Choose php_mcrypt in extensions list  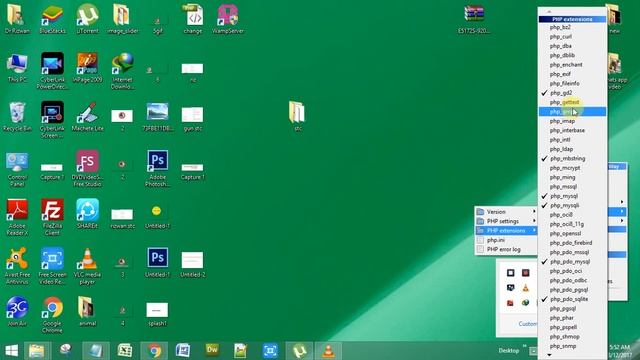click(572, 168)
